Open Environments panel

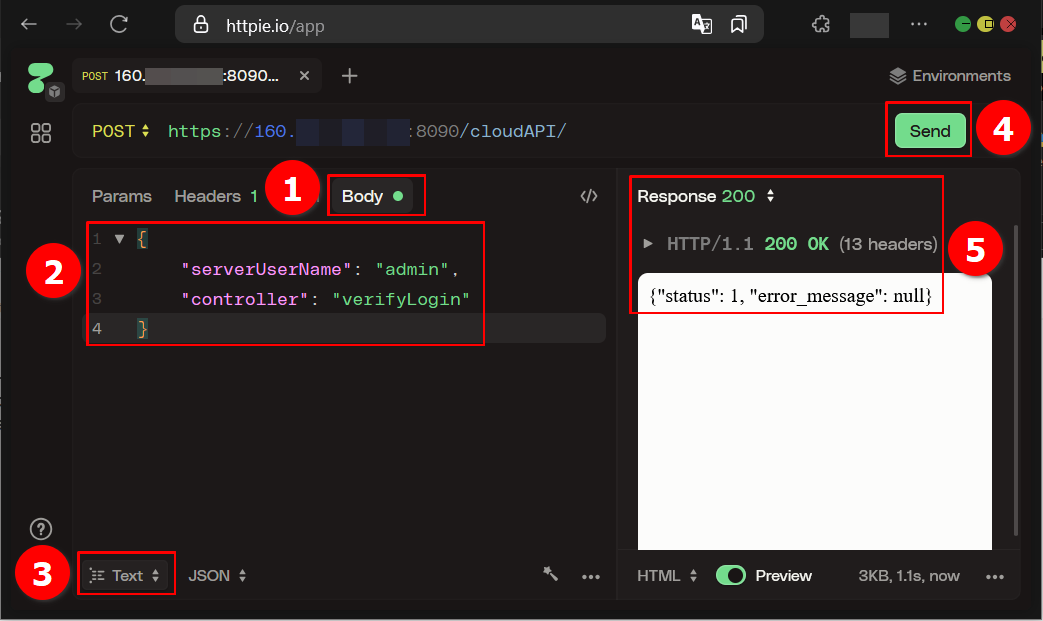pos(950,76)
